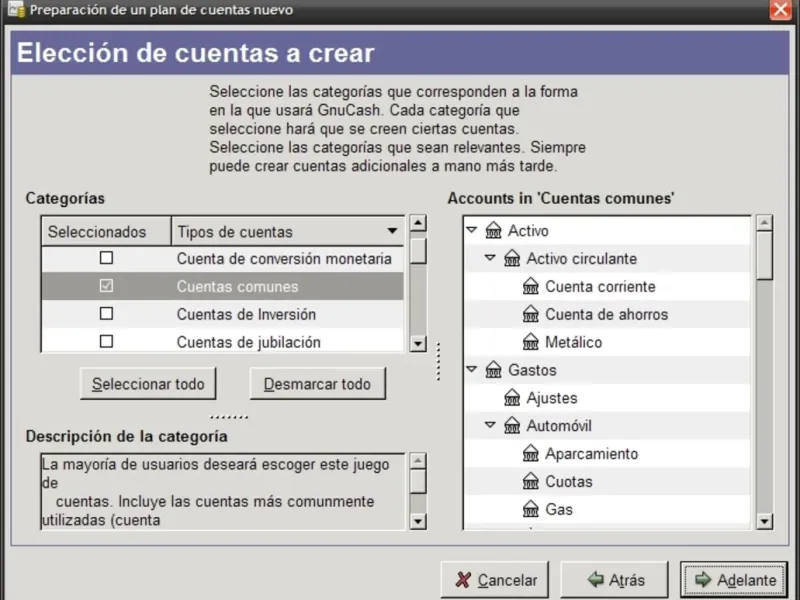Click the Seleccionar todo button
The image size is (800, 600).
[x=148, y=384]
